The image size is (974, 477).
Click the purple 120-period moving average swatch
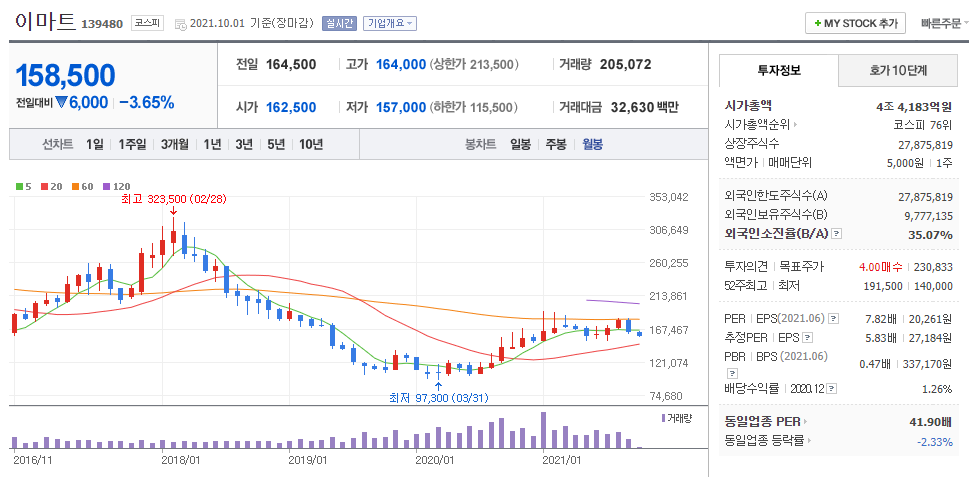pos(106,186)
